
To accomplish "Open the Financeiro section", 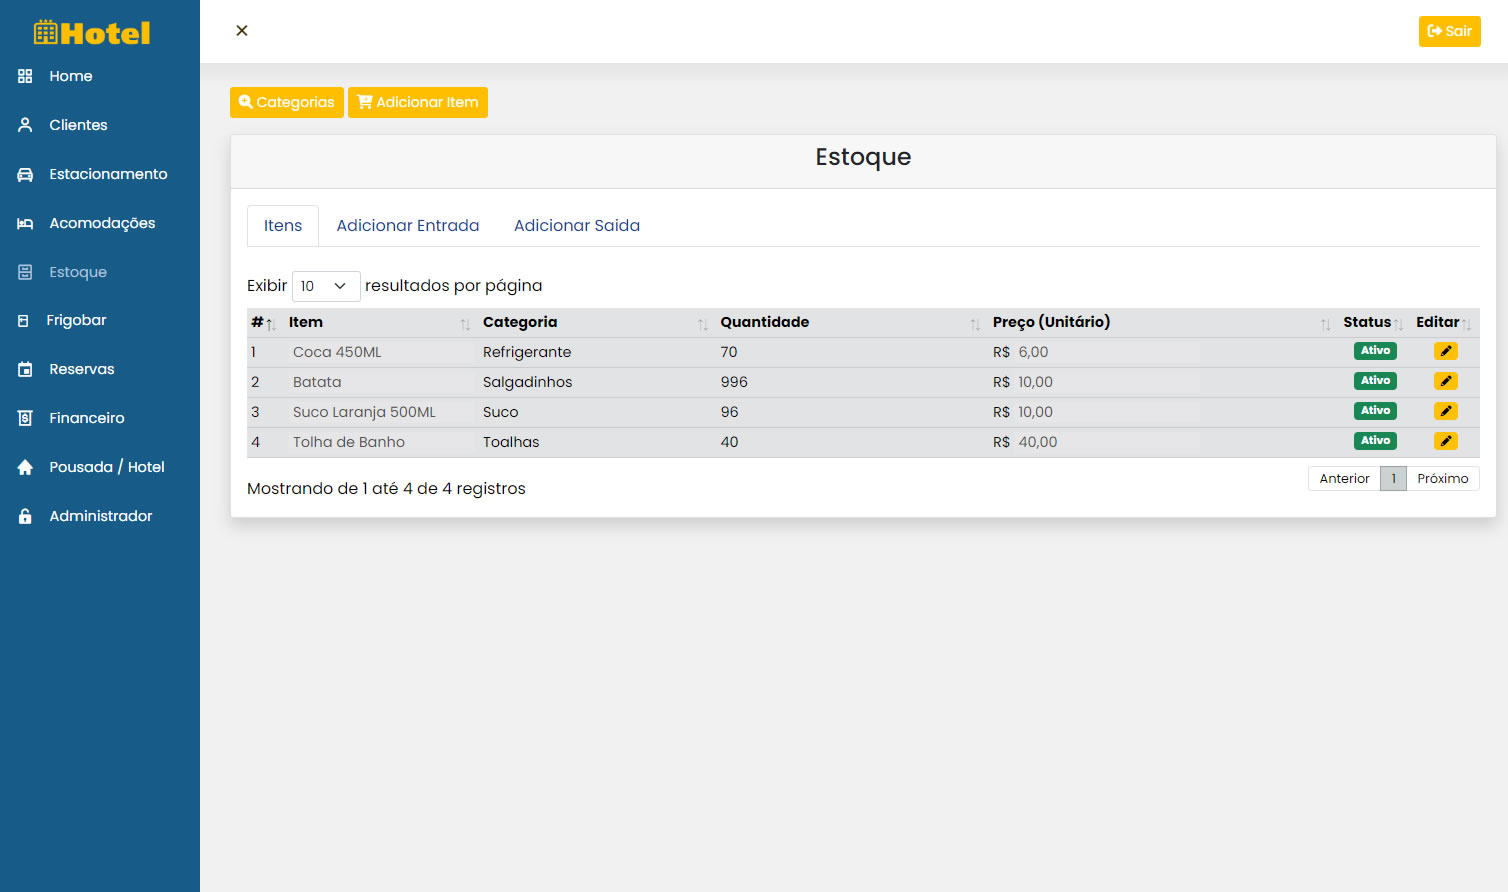I will [x=87, y=418].
